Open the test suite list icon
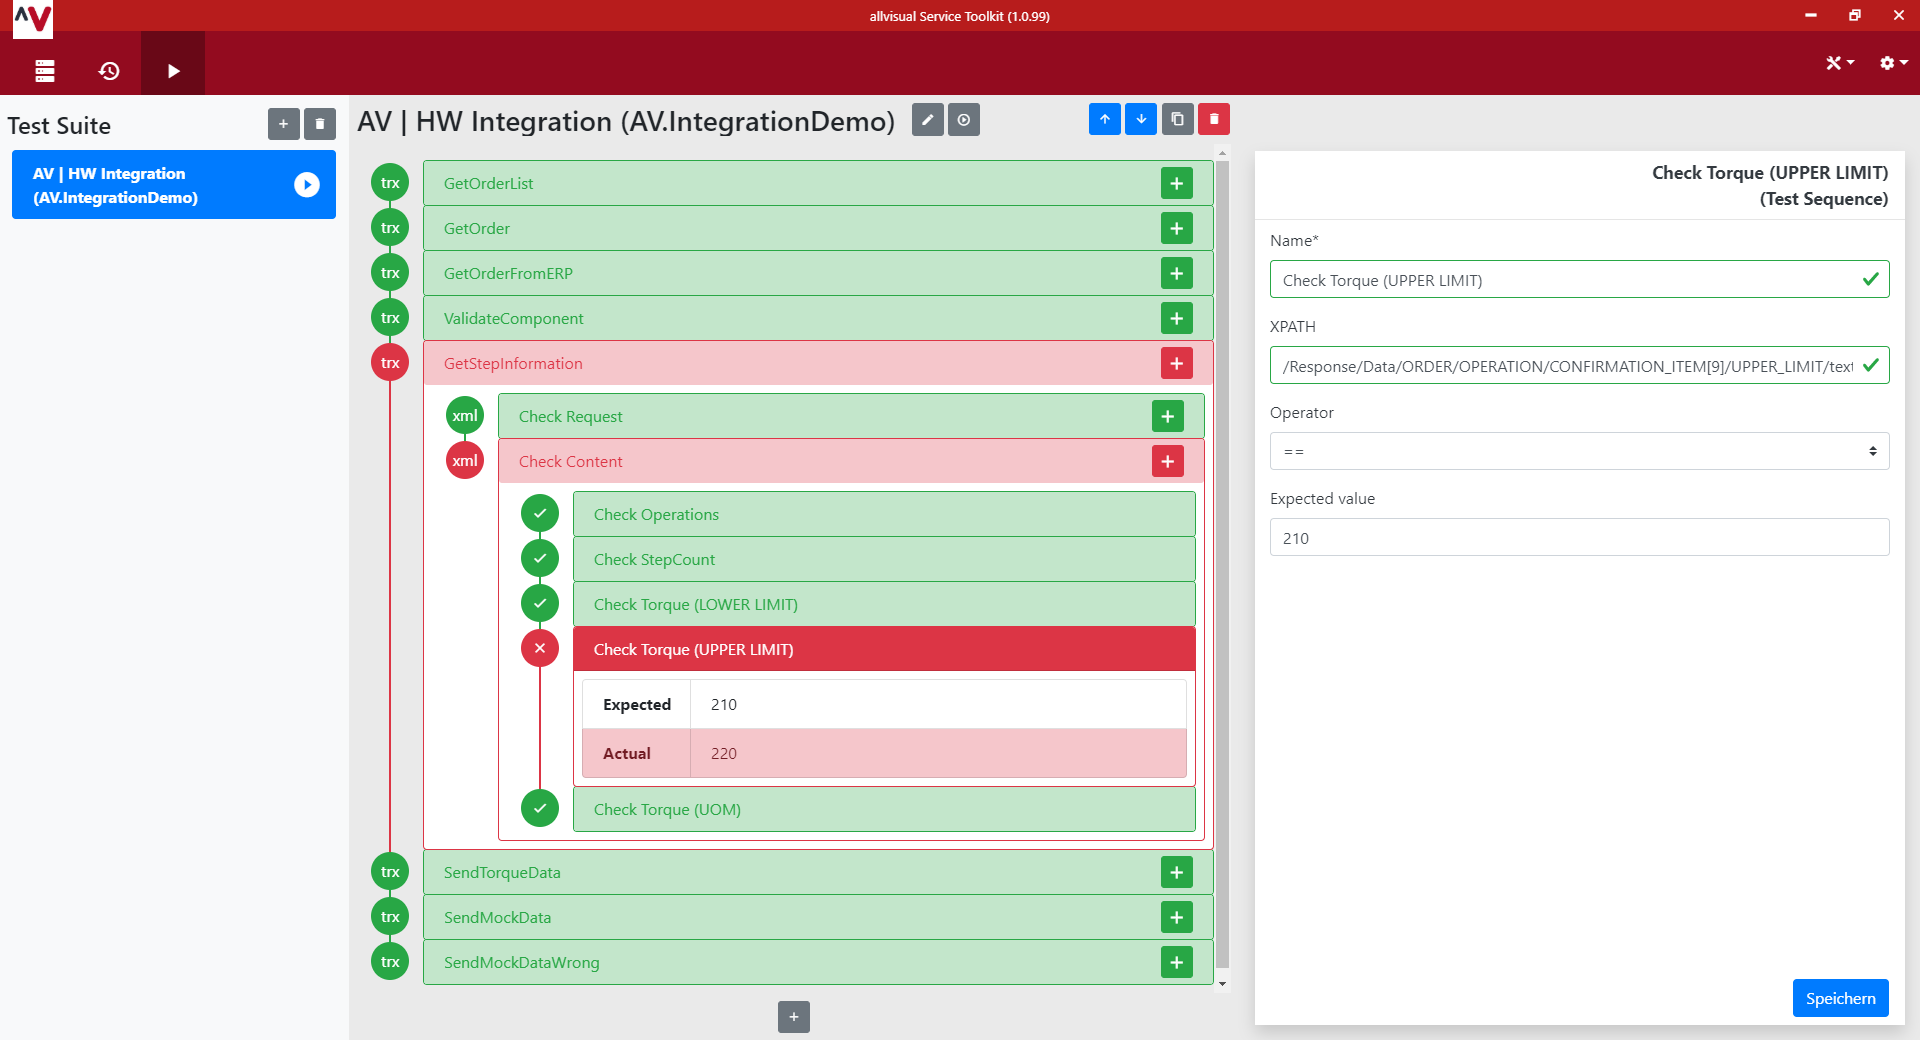This screenshot has width=1920, height=1040. pos(45,70)
